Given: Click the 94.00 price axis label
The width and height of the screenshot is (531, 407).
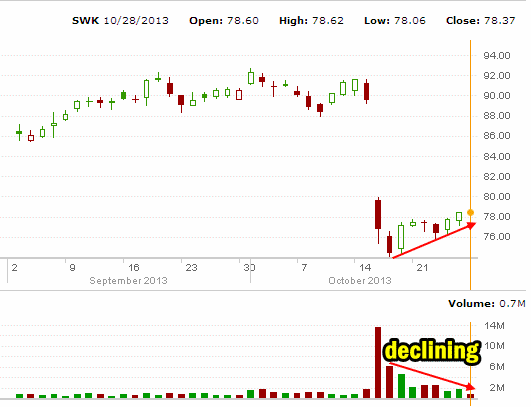Looking at the screenshot, I should pyautogui.click(x=497, y=56).
